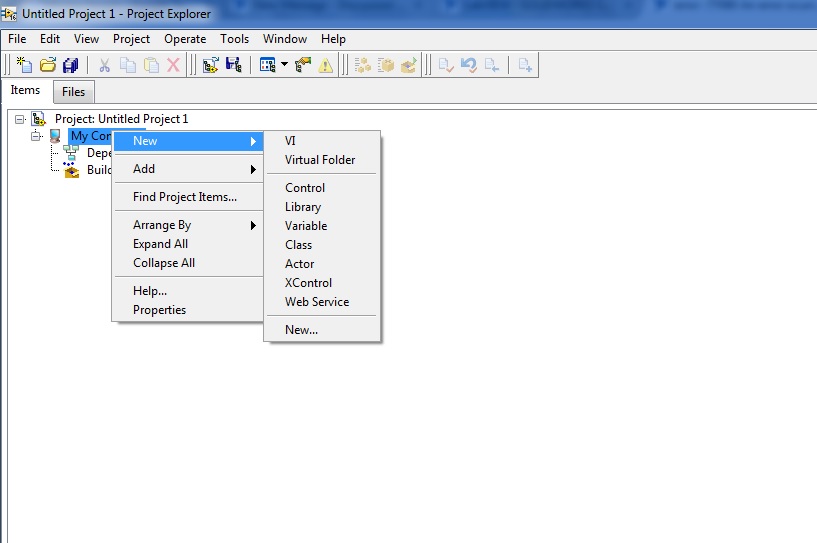The width and height of the screenshot is (817, 543).
Task: Click the Build Specifications tree icon
Action: pyautogui.click(x=71, y=170)
